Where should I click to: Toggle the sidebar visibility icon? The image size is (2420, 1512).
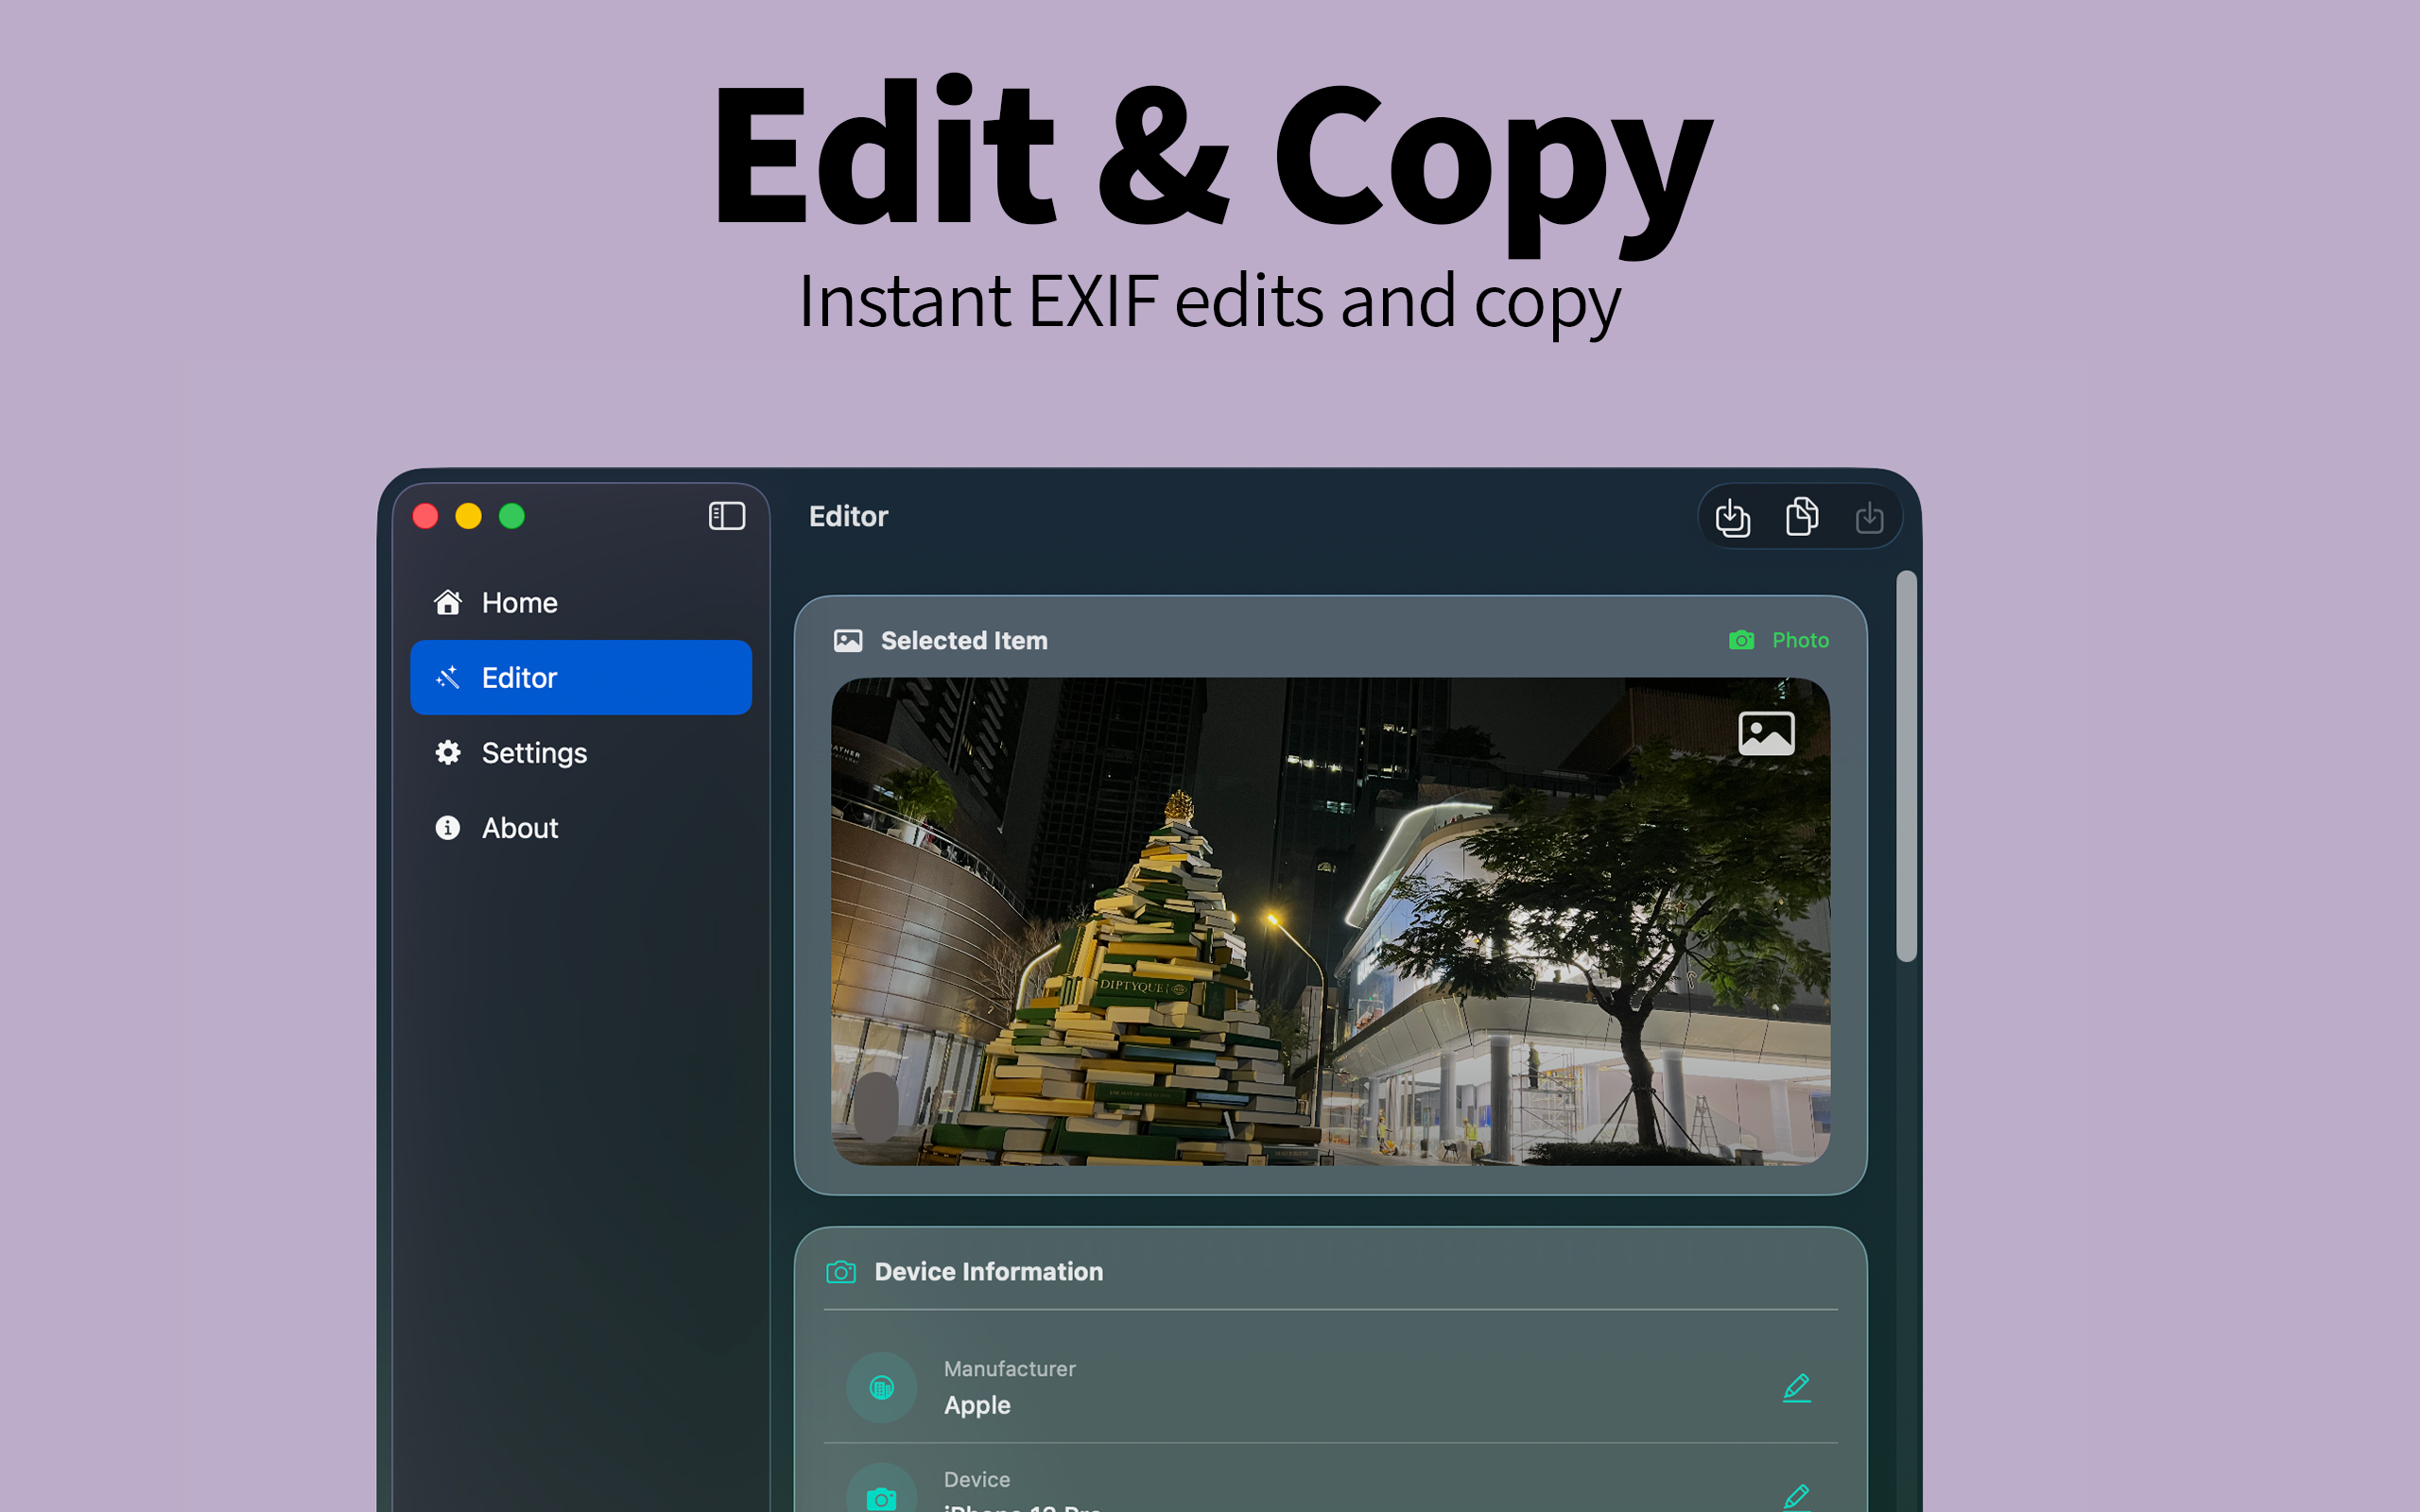(727, 516)
